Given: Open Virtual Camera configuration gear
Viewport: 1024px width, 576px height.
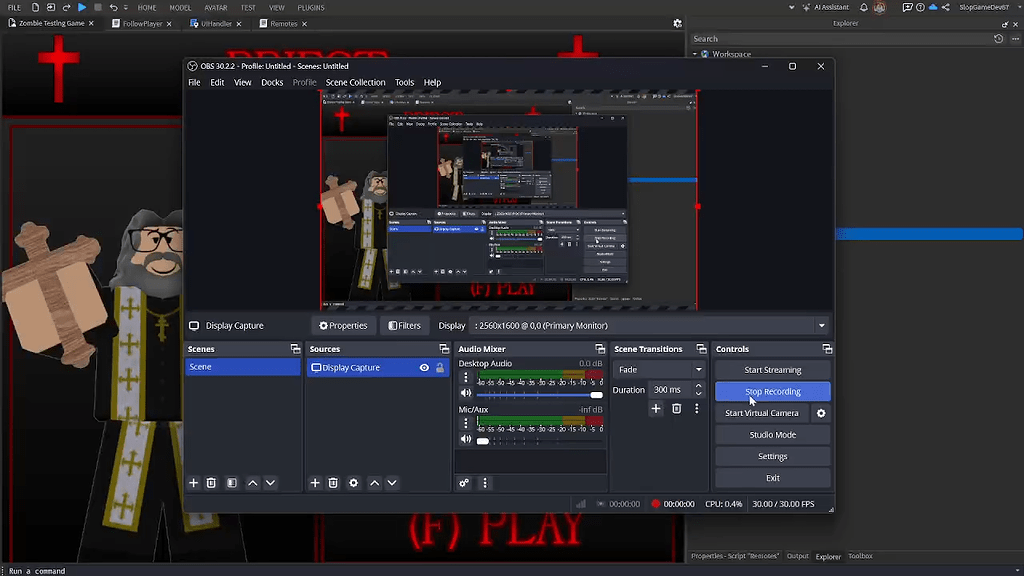Looking at the screenshot, I should 820,413.
